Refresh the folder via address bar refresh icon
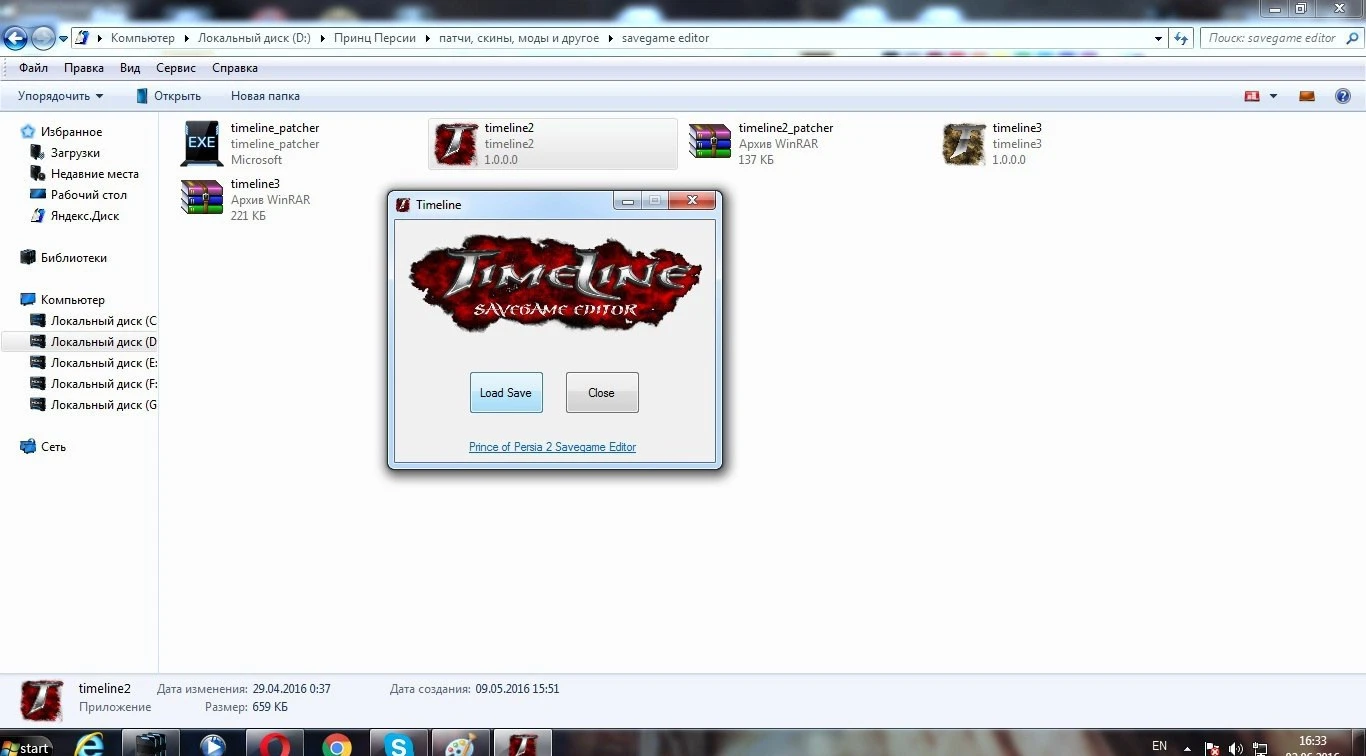The width and height of the screenshot is (1366, 756). 1182,38
